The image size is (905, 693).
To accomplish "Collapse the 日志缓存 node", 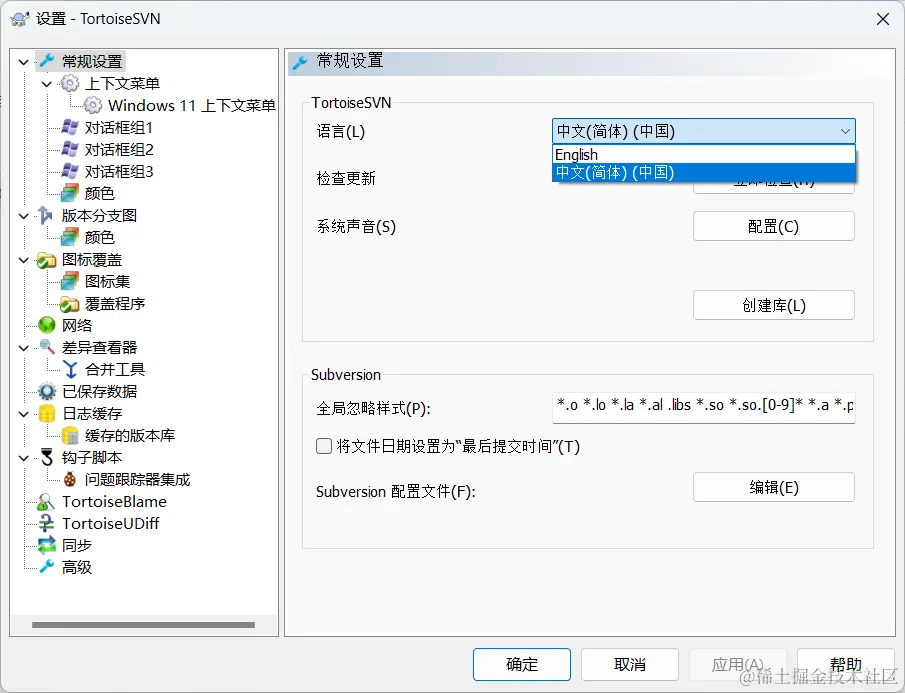I will click(x=24, y=414).
